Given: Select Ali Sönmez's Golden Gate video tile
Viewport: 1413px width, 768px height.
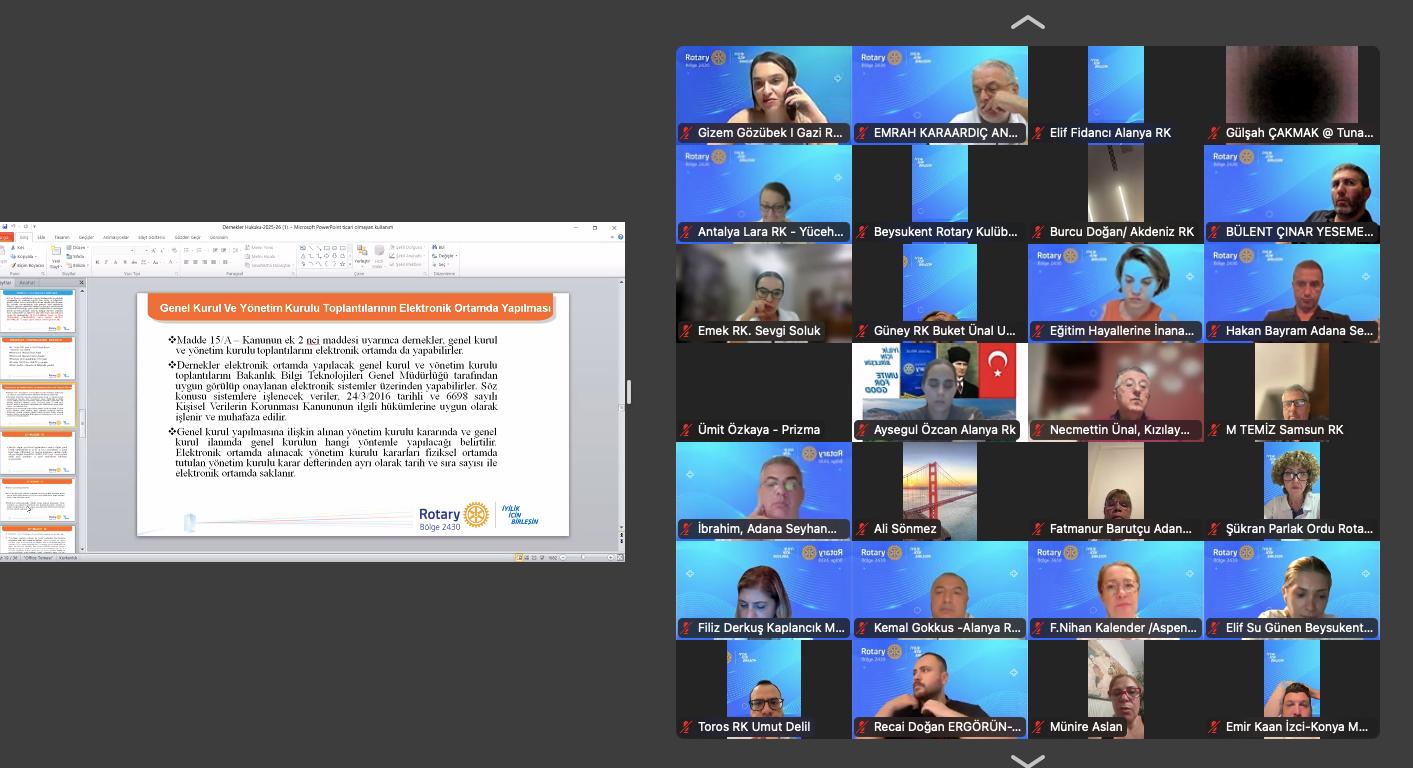Looking at the screenshot, I should 939,490.
